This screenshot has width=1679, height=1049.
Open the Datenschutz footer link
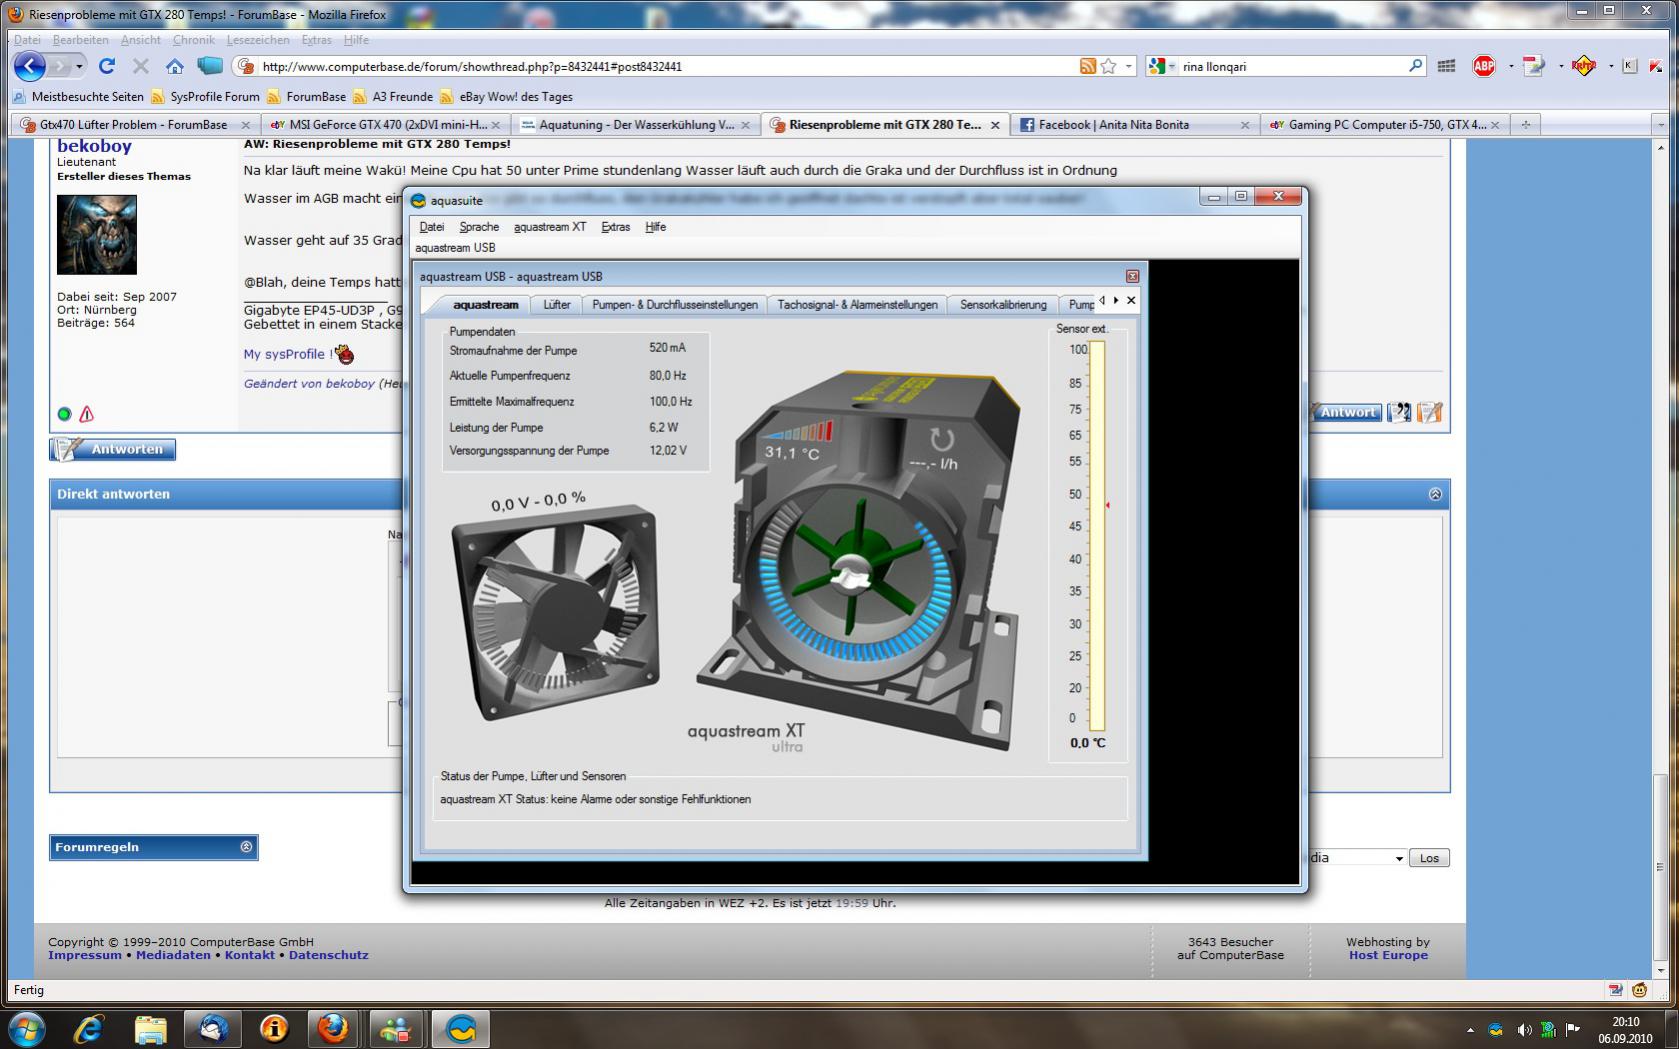coord(329,955)
